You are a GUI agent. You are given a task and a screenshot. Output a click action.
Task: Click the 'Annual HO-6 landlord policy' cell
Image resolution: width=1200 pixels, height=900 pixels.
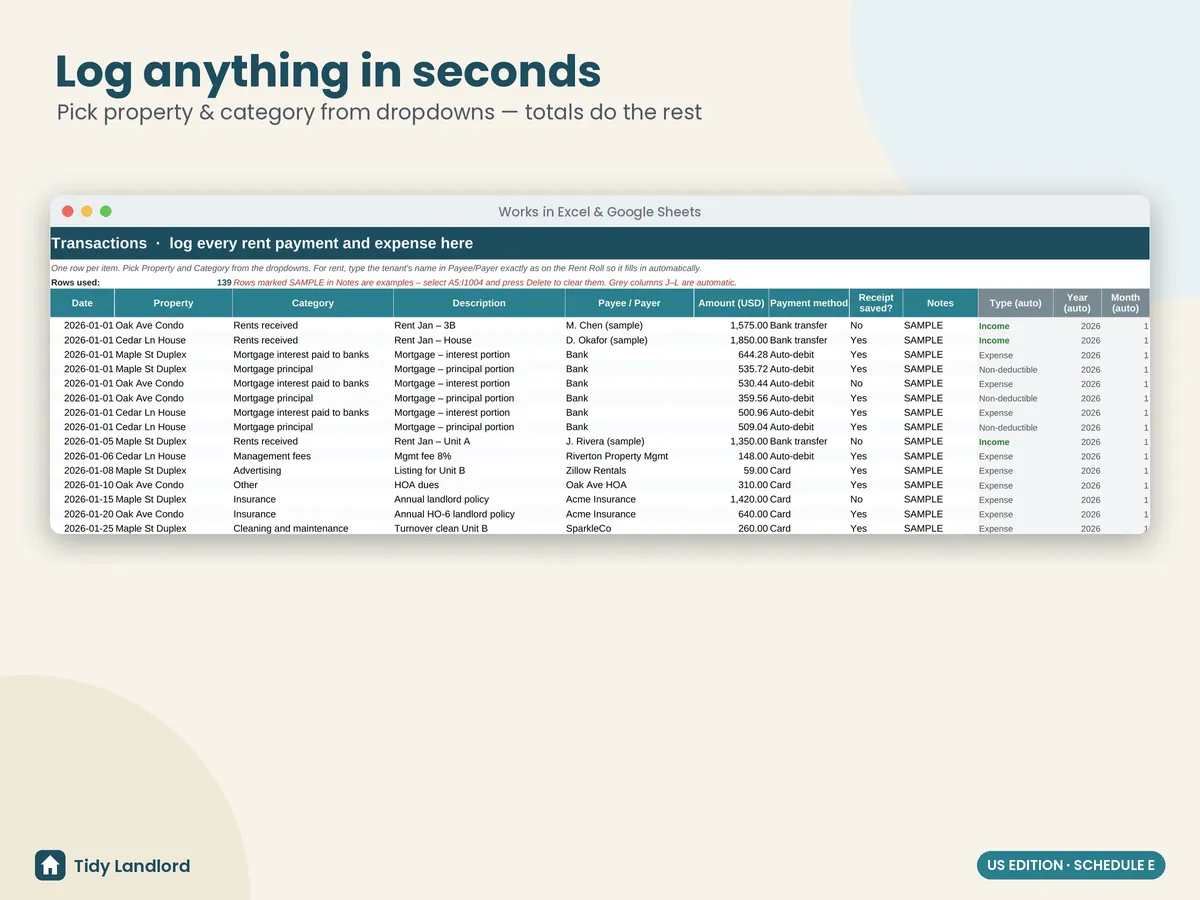(x=479, y=514)
